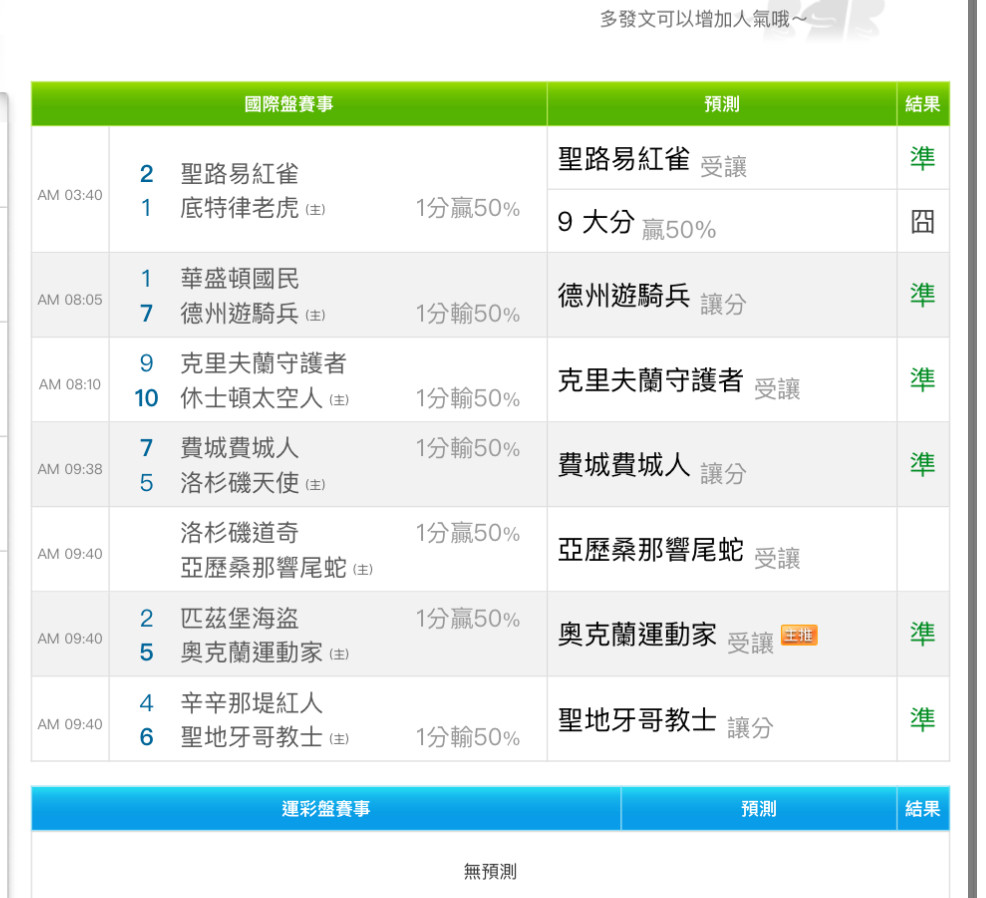This screenshot has height=898, width=986.
Task: Click the 準 result for 克里夫蘭守護者 prediction
Action: [922, 380]
